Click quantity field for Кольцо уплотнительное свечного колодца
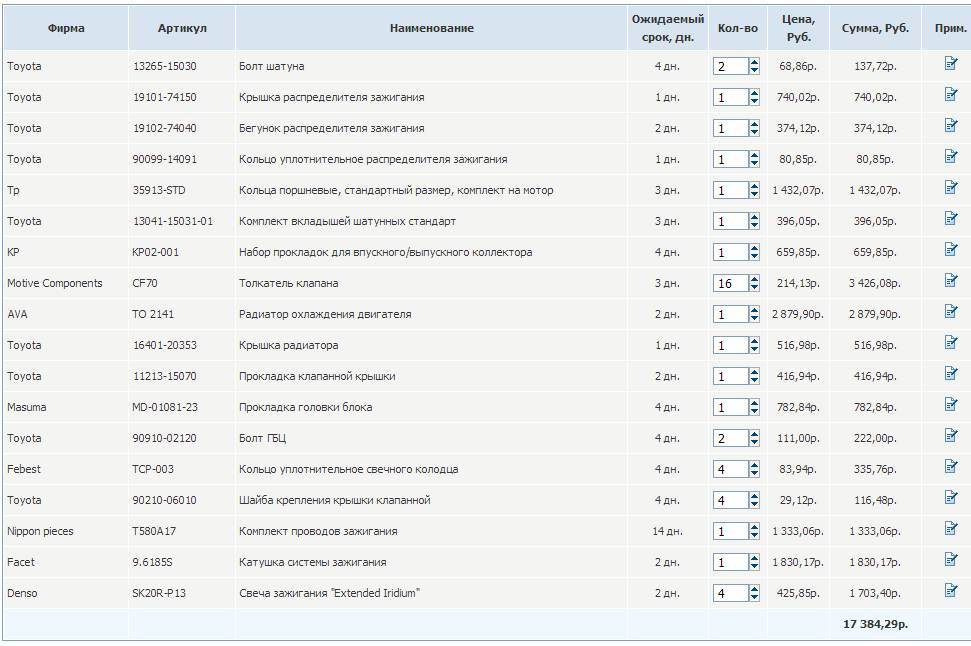 [729, 469]
